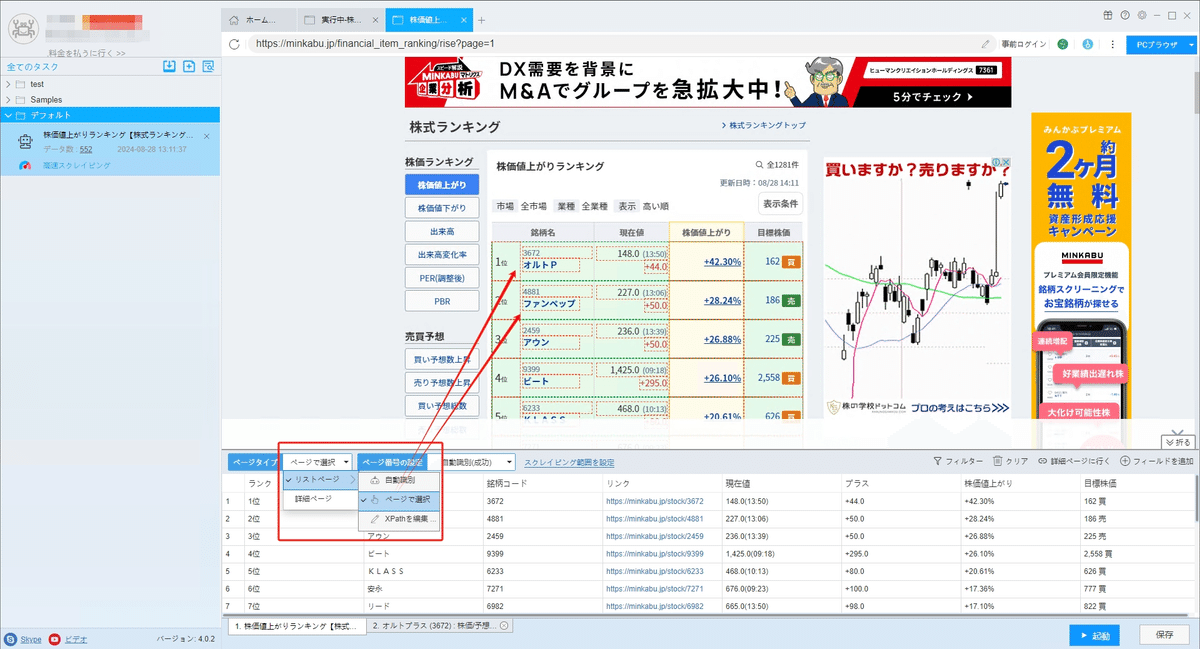Click the 起動 start button
The image size is (1200, 649).
click(1094, 636)
